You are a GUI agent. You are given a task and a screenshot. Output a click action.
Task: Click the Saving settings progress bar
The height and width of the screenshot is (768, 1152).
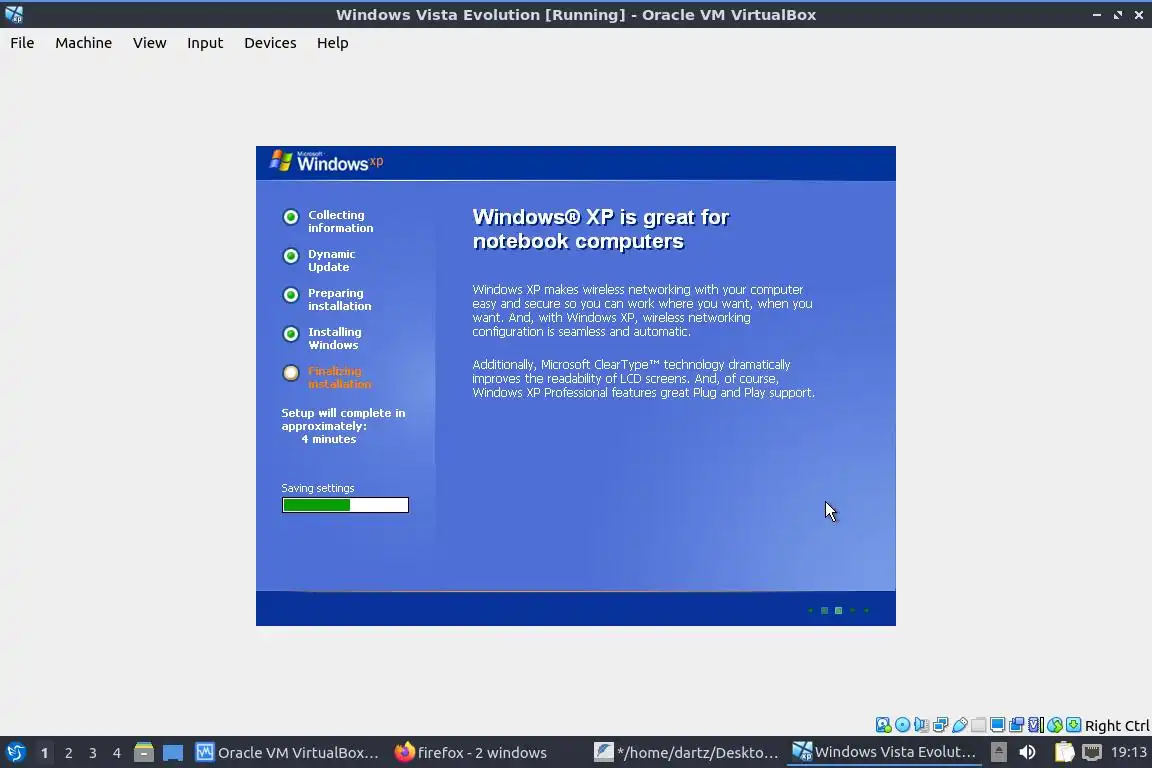tap(345, 505)
